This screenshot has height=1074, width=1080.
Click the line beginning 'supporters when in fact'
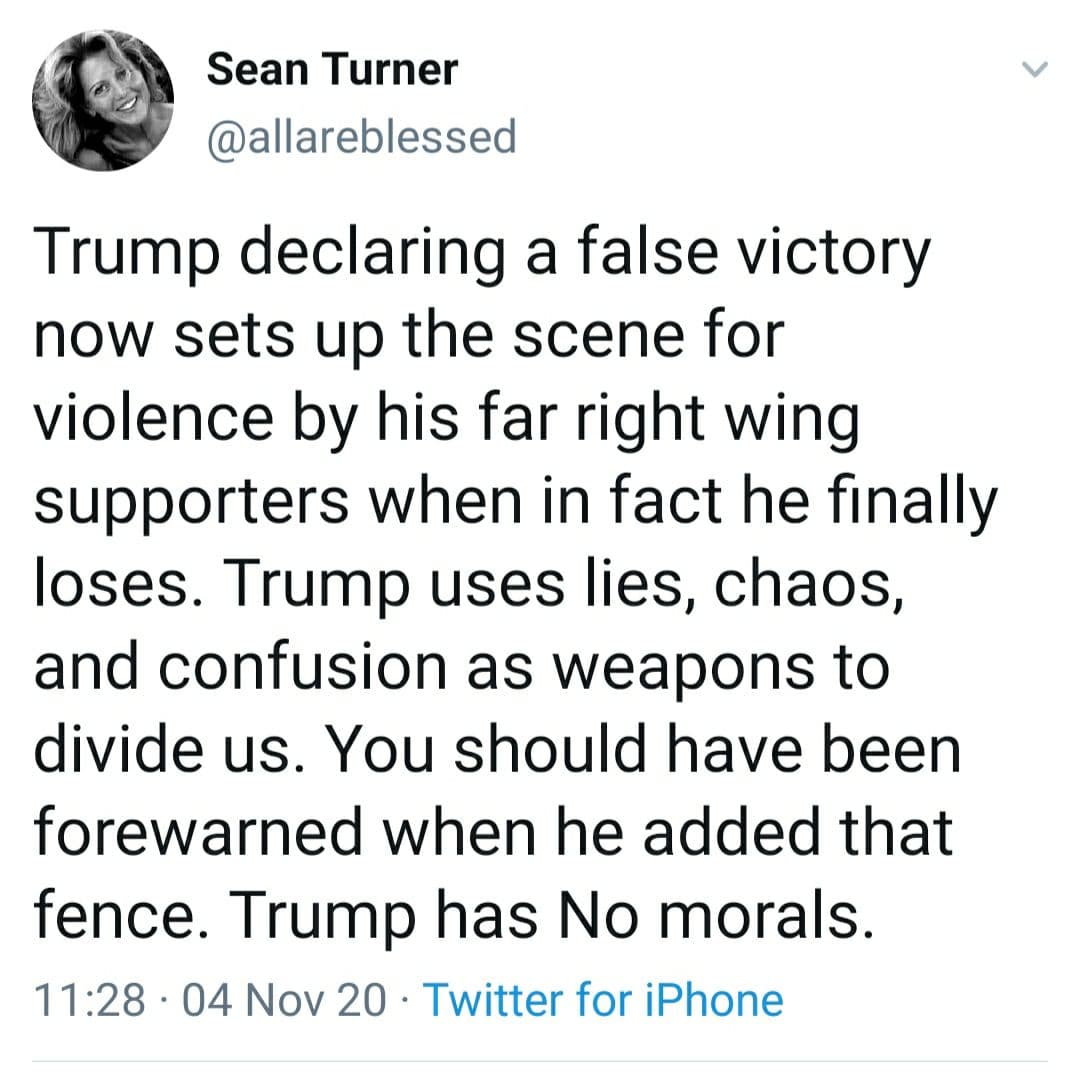click(x=517, y=502)
